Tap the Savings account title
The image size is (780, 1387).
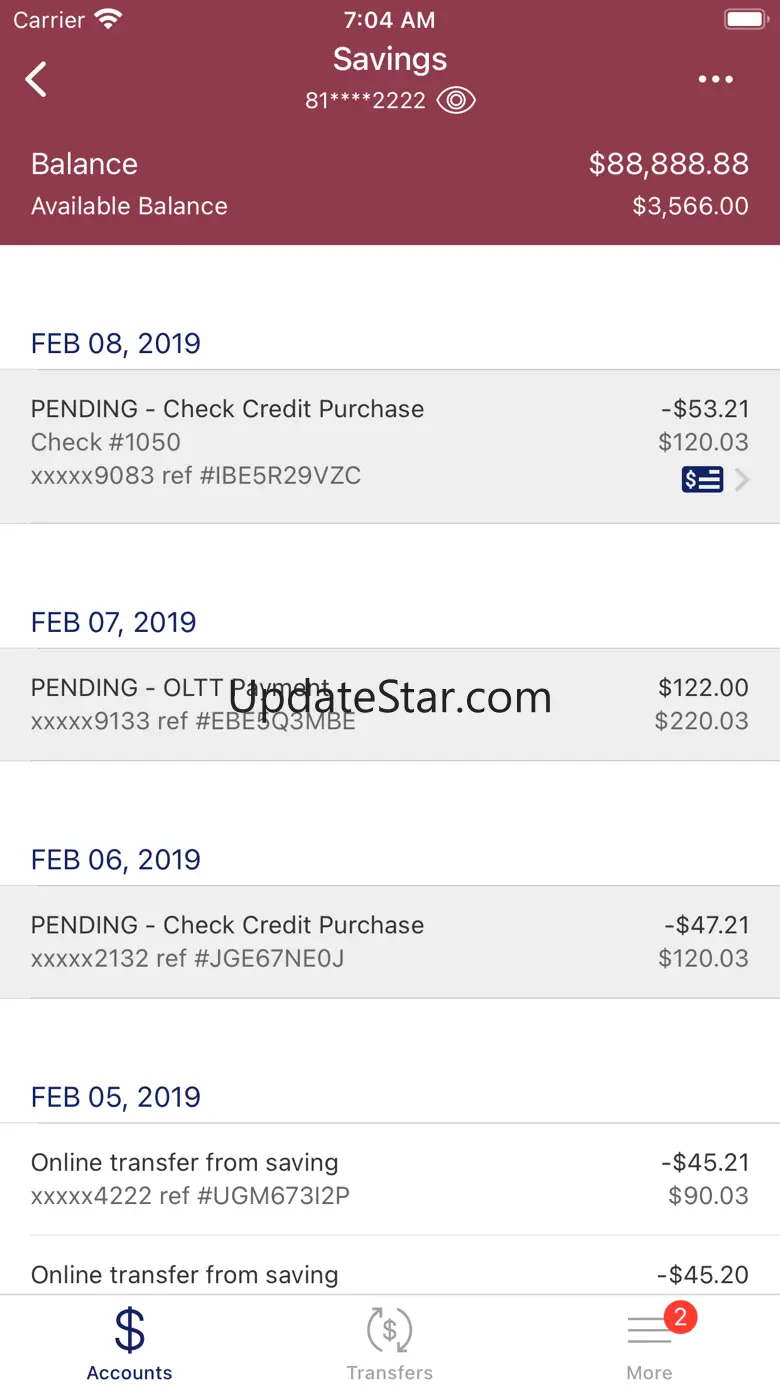point(390,59)
